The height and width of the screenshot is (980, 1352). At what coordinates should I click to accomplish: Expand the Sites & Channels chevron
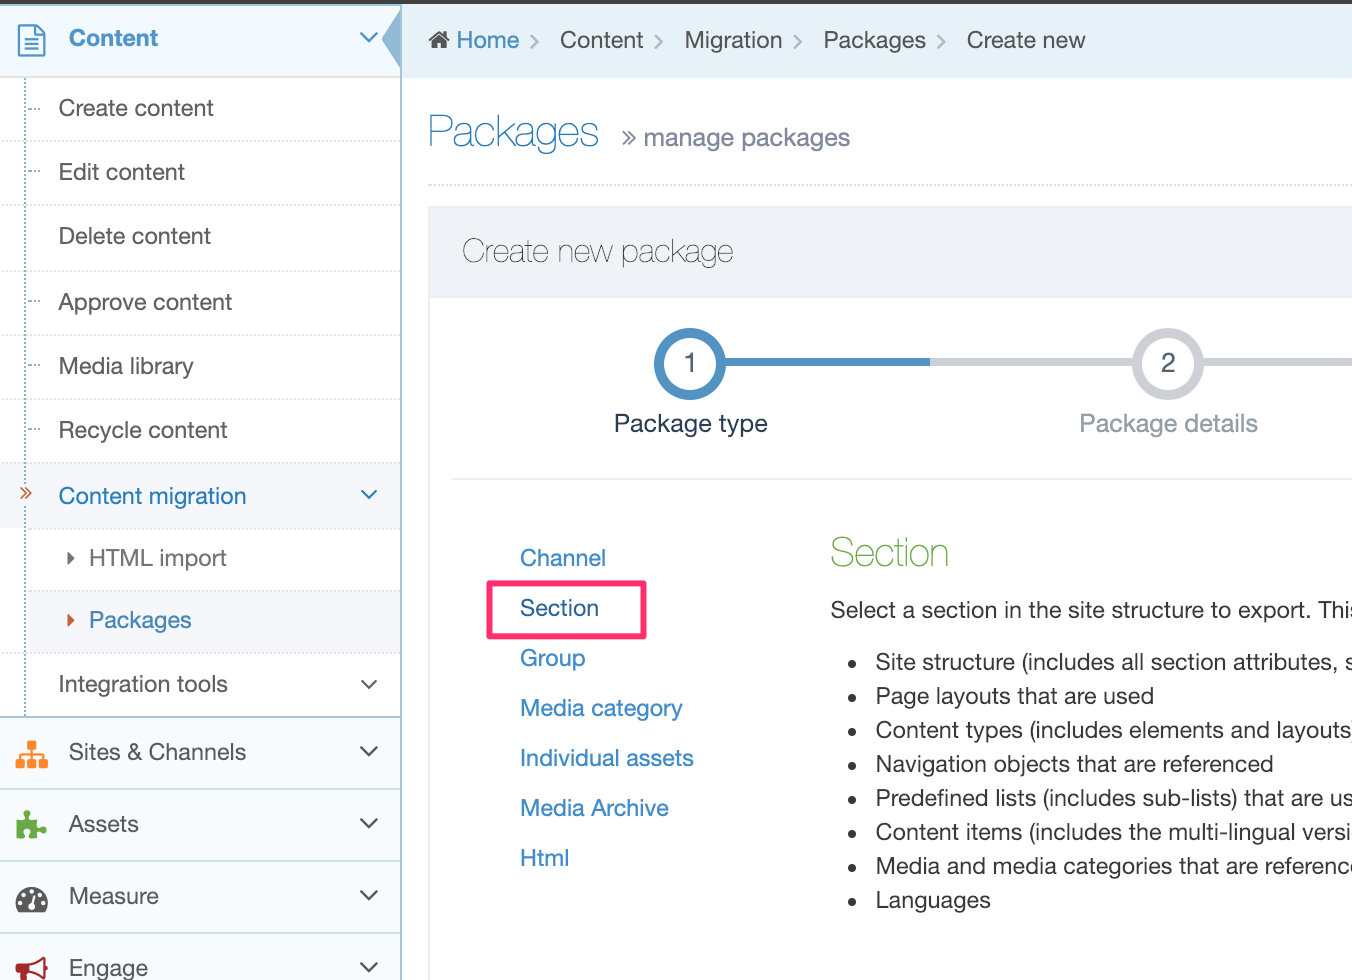[x=369, y=751]
